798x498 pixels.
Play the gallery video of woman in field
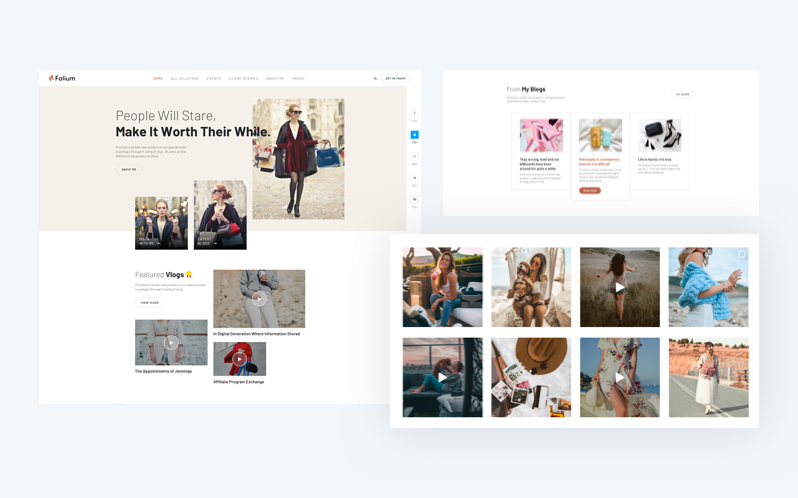click(620, 287)
